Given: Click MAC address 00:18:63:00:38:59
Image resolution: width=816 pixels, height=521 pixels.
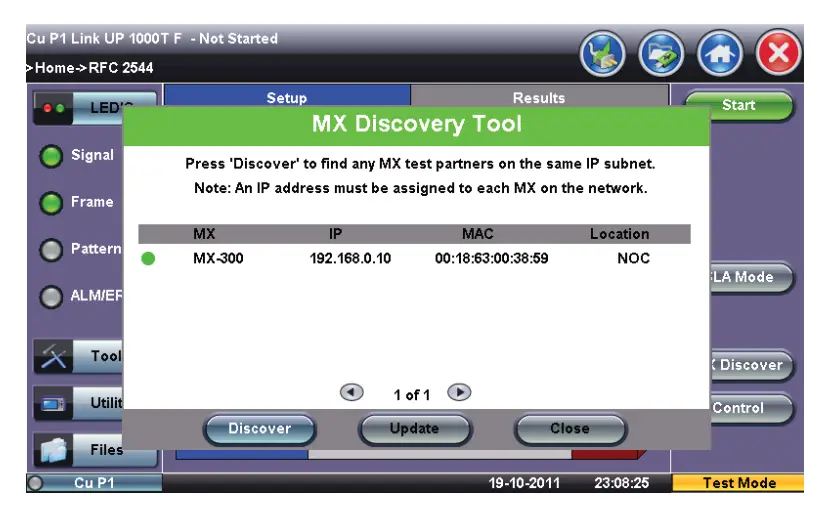Looking at the screenshot, I should [x=491, y=259].
